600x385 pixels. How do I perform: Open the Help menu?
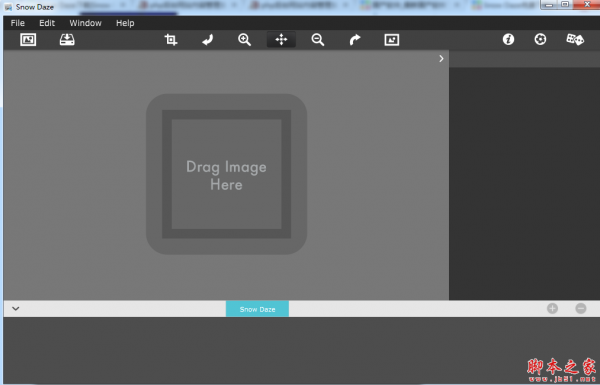pyautogui.click(x=125, y=23)
